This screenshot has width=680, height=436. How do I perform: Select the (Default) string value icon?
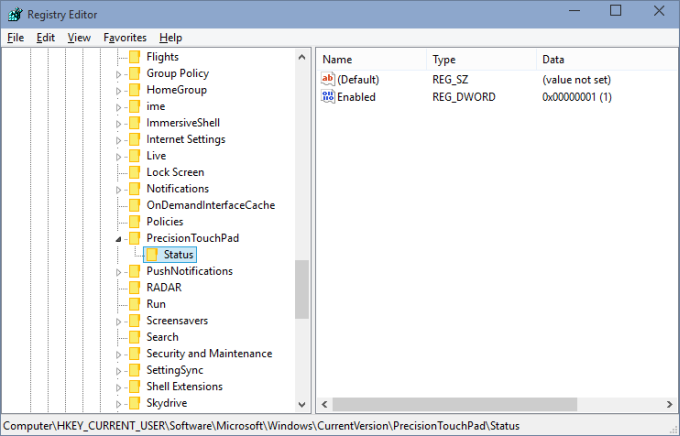click(328, 79)
